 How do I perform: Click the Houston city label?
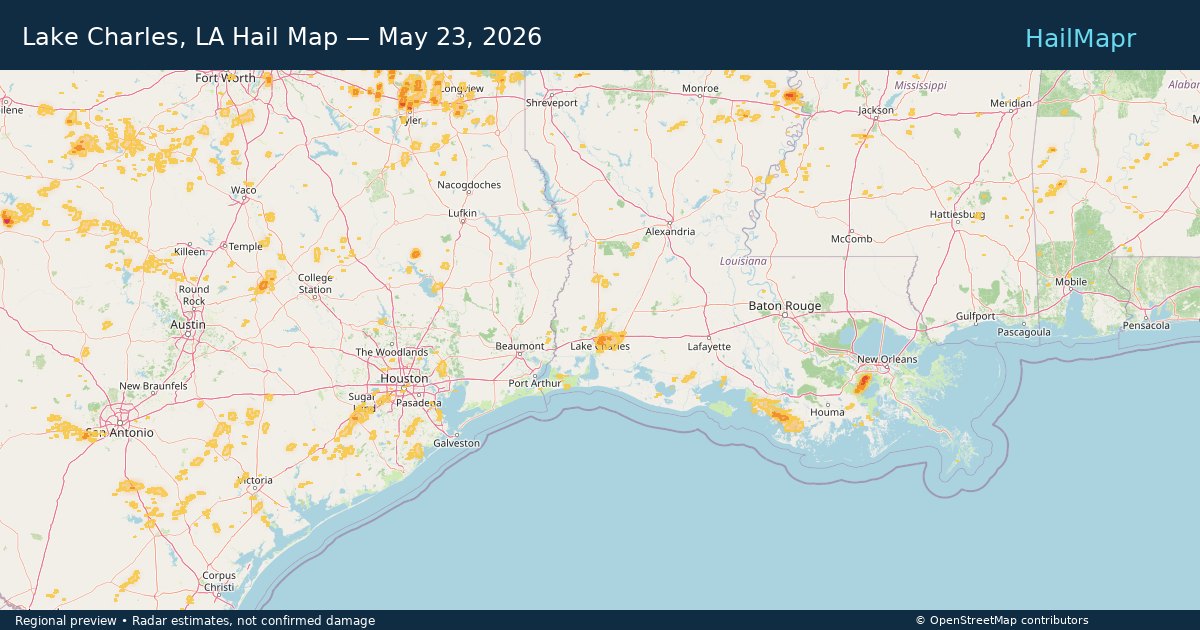tap(404, 379)
